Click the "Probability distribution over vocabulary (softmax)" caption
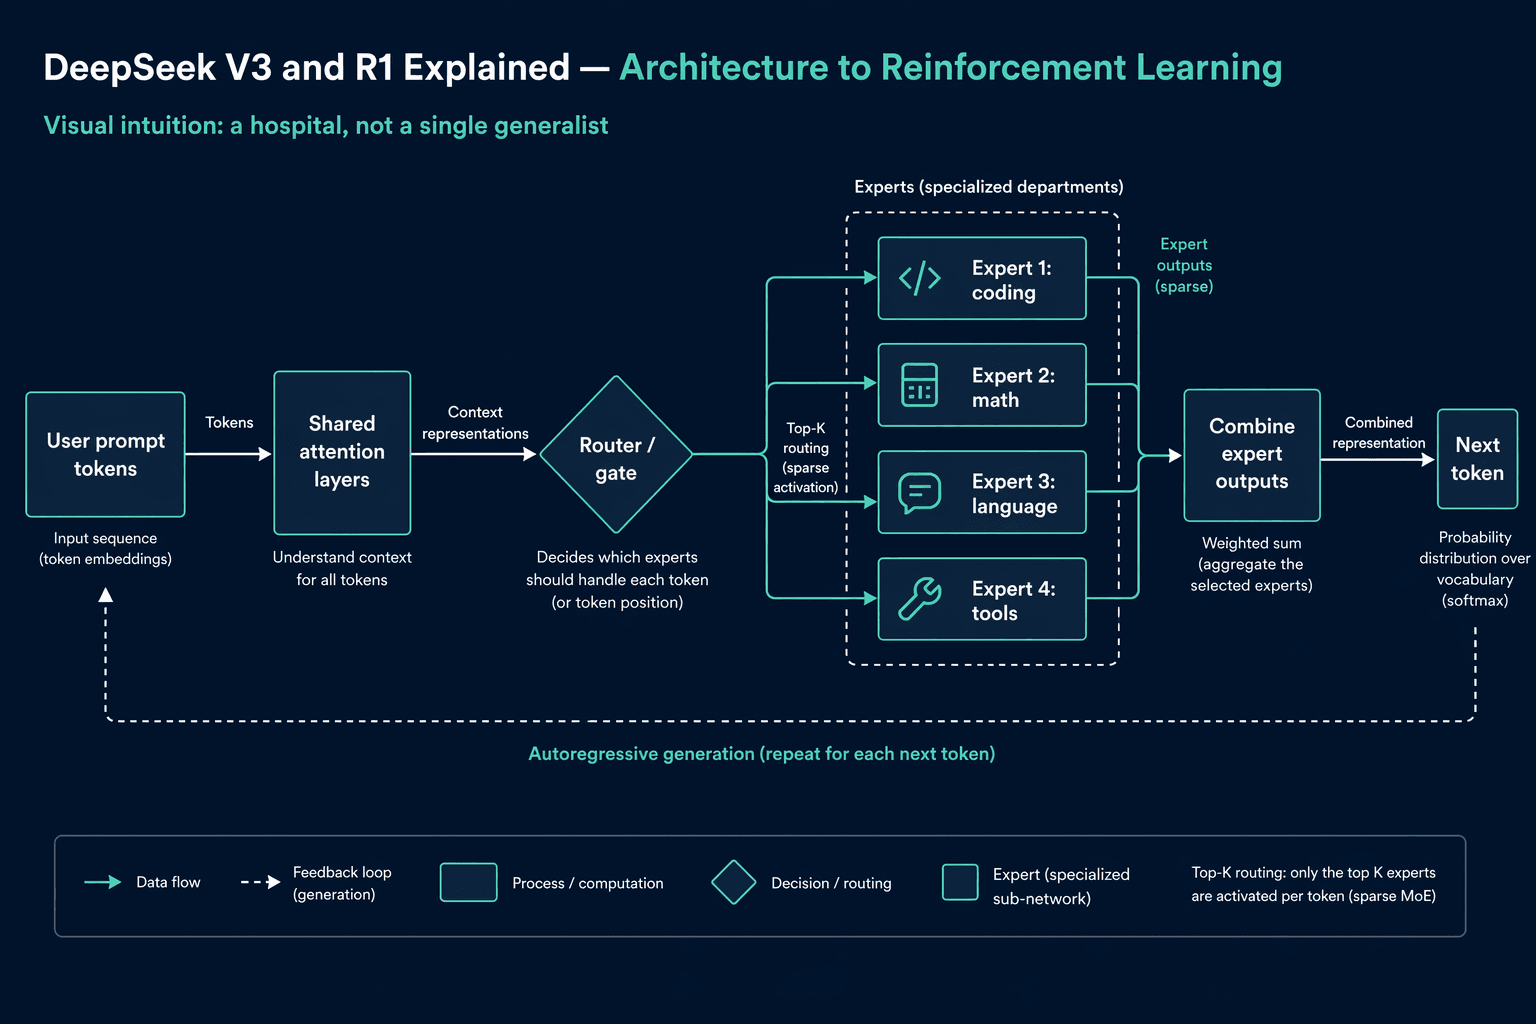 click(1475, 569)
